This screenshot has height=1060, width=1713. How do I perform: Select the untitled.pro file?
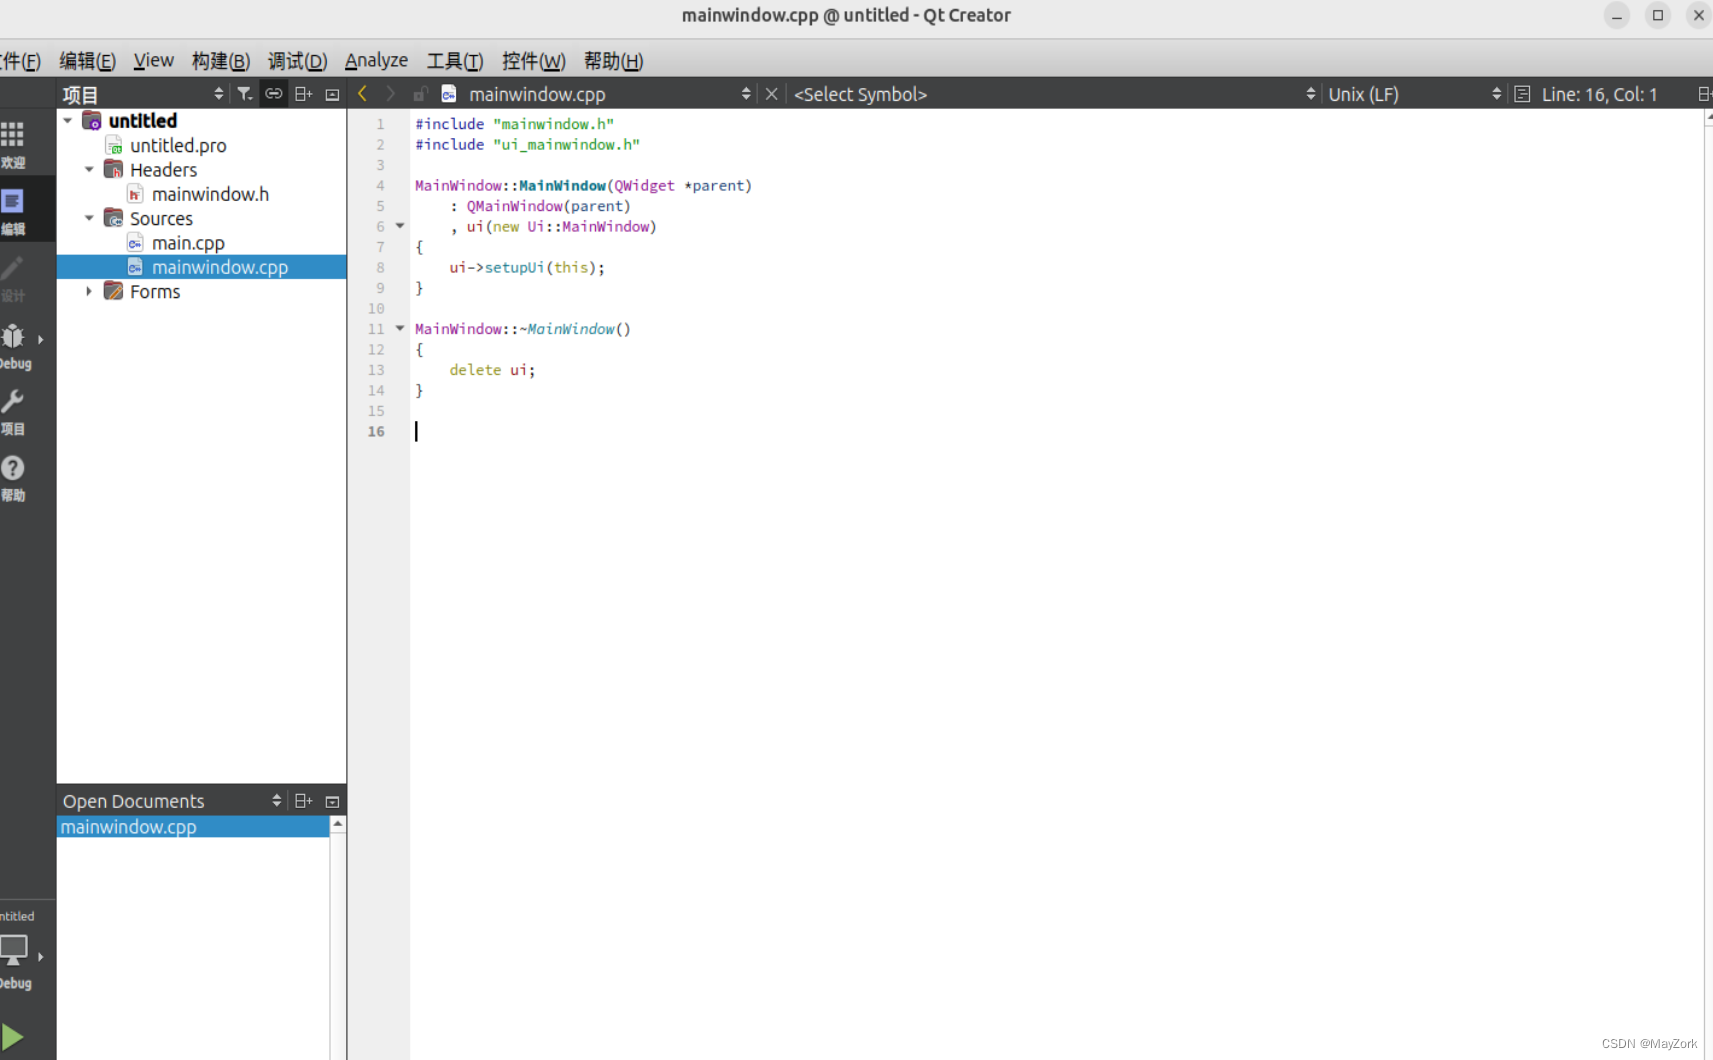178,146
